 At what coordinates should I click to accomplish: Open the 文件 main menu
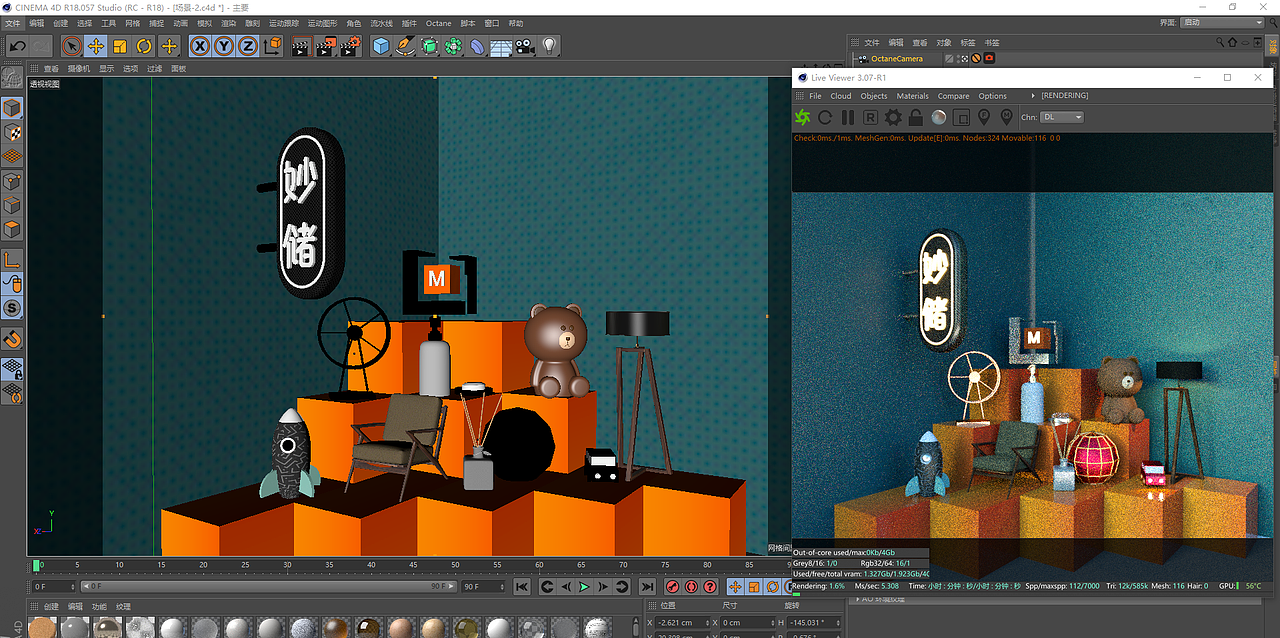[12, 23]
